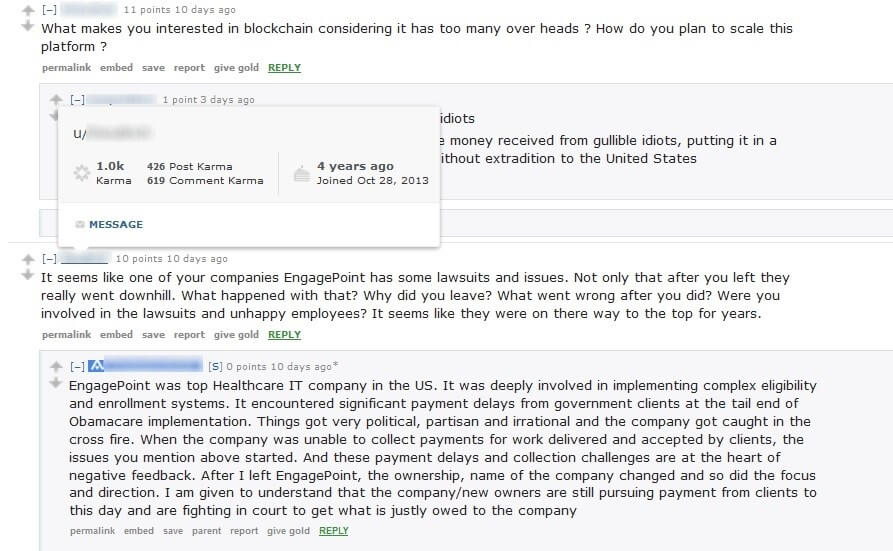Viewport: 893px width, 551px height.
Task: Downvote the EngagePoint lawsuits question comment
Action: tap(28, 275)
